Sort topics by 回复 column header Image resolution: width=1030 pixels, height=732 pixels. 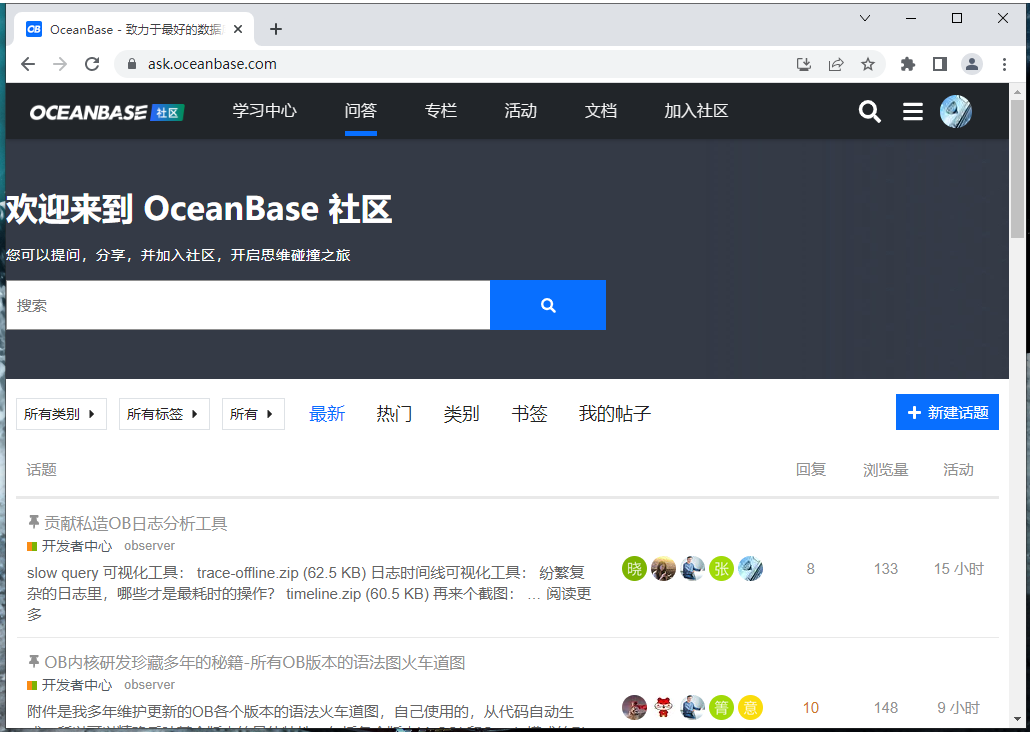pos(811,469)
